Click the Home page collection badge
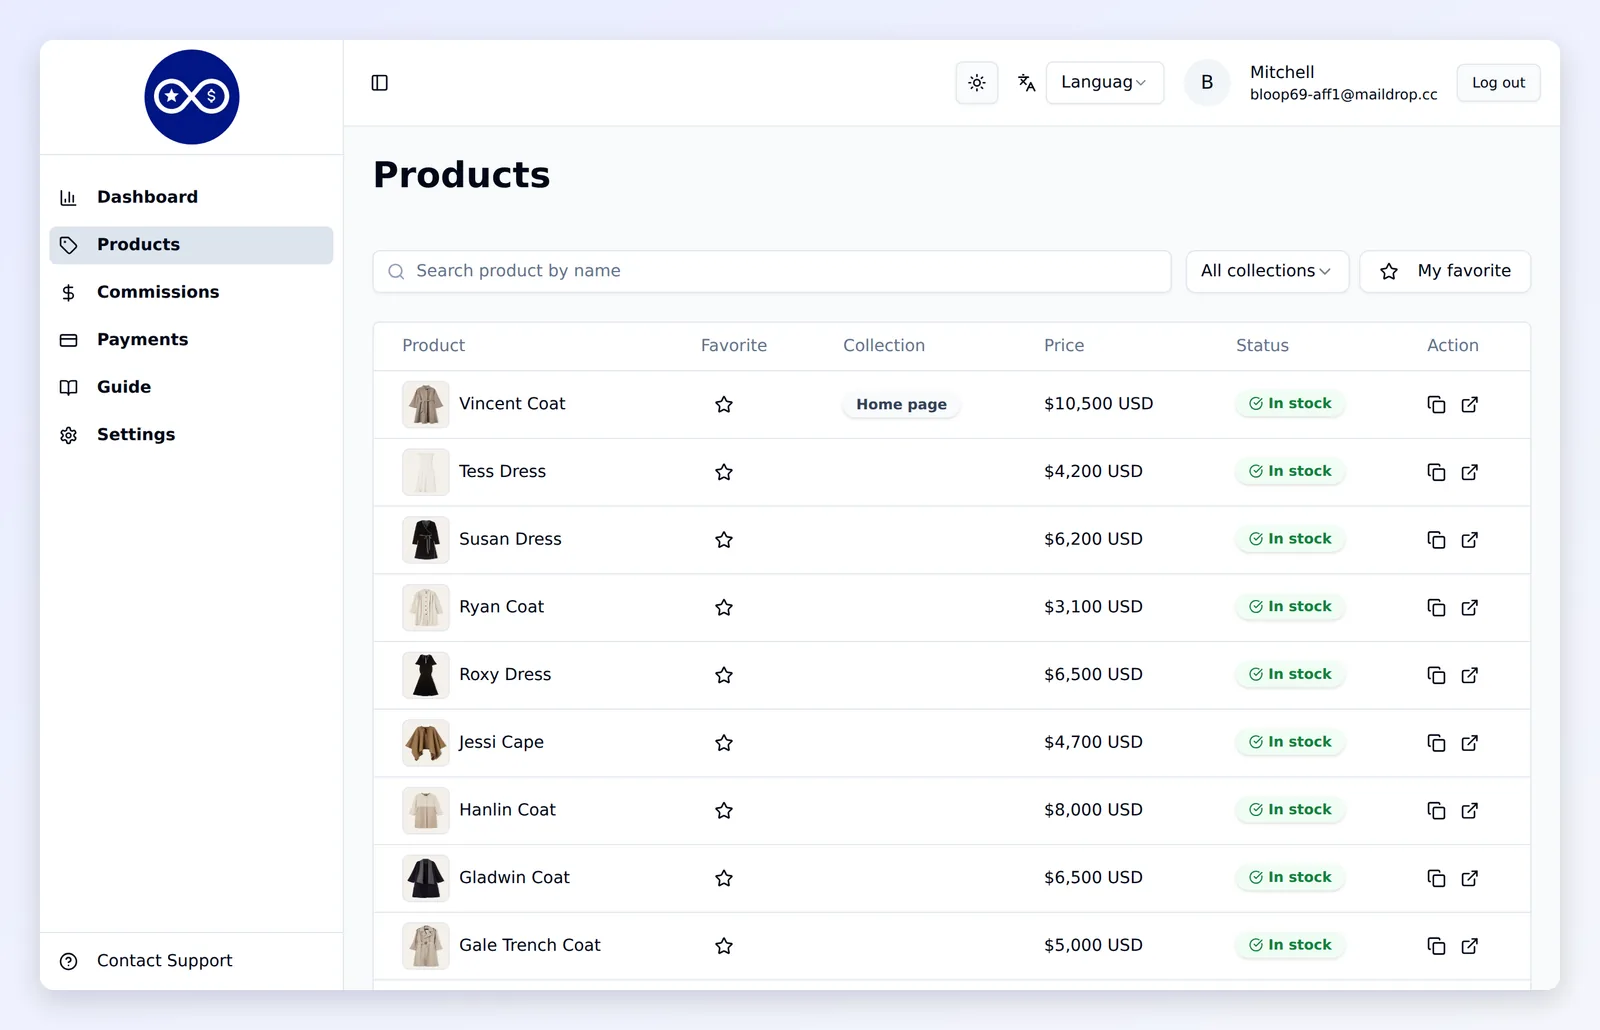This screenshot has width=1600, height=1030. 901,404
